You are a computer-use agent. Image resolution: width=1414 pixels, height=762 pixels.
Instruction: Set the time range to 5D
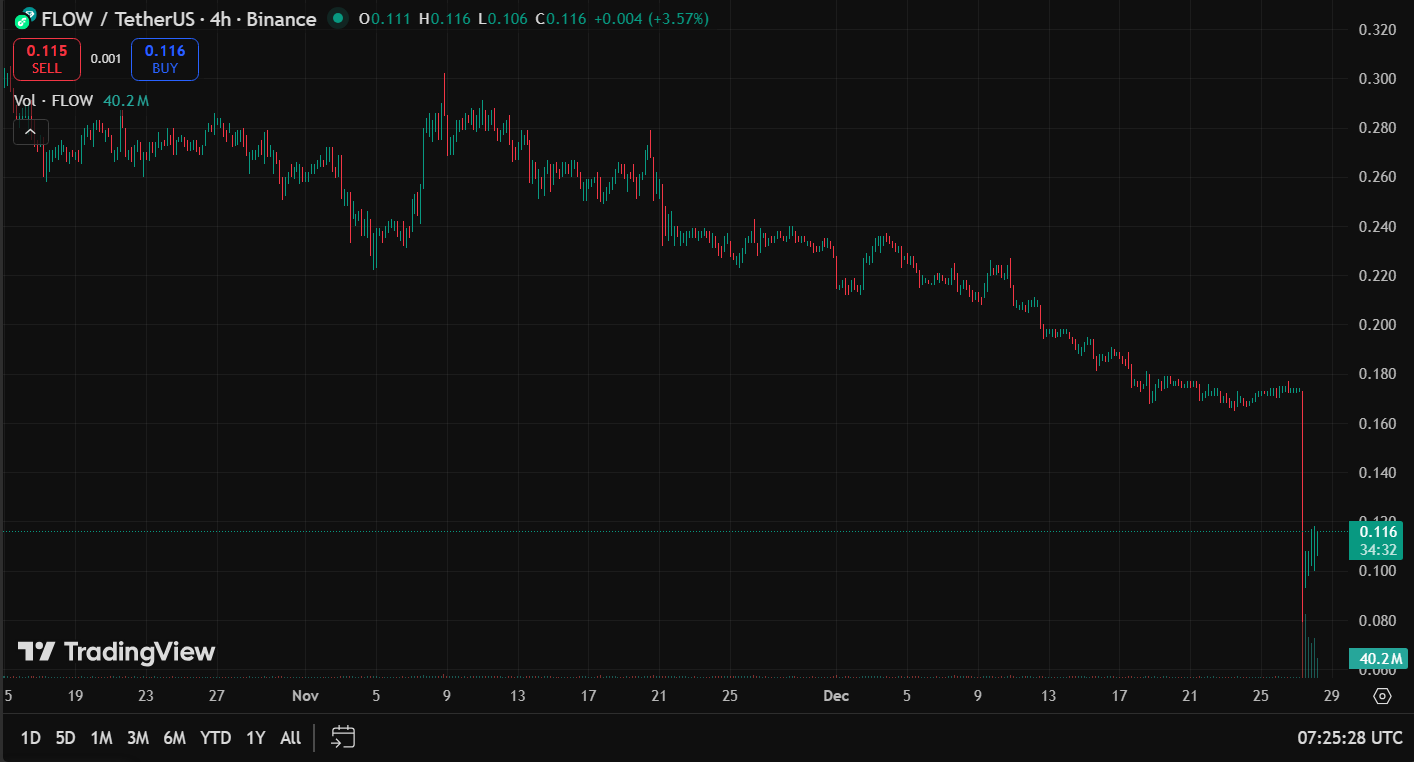tap(65, 738)
